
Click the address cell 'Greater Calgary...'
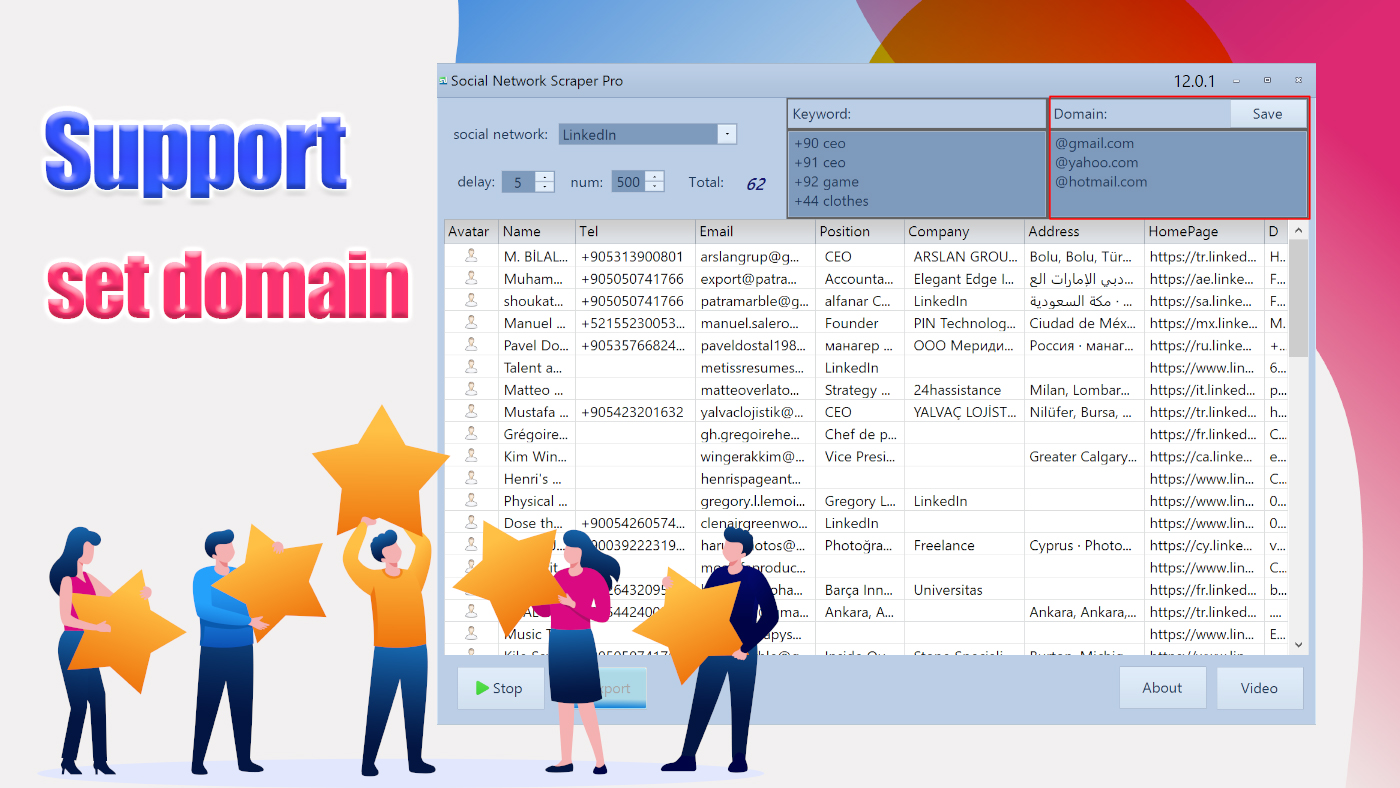[x=1083, y=456]
